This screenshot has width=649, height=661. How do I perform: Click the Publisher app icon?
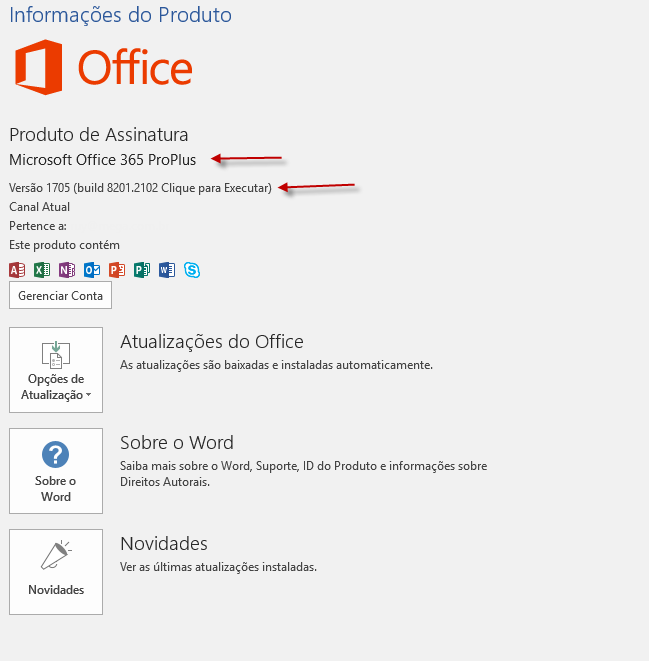click(142, 270)
